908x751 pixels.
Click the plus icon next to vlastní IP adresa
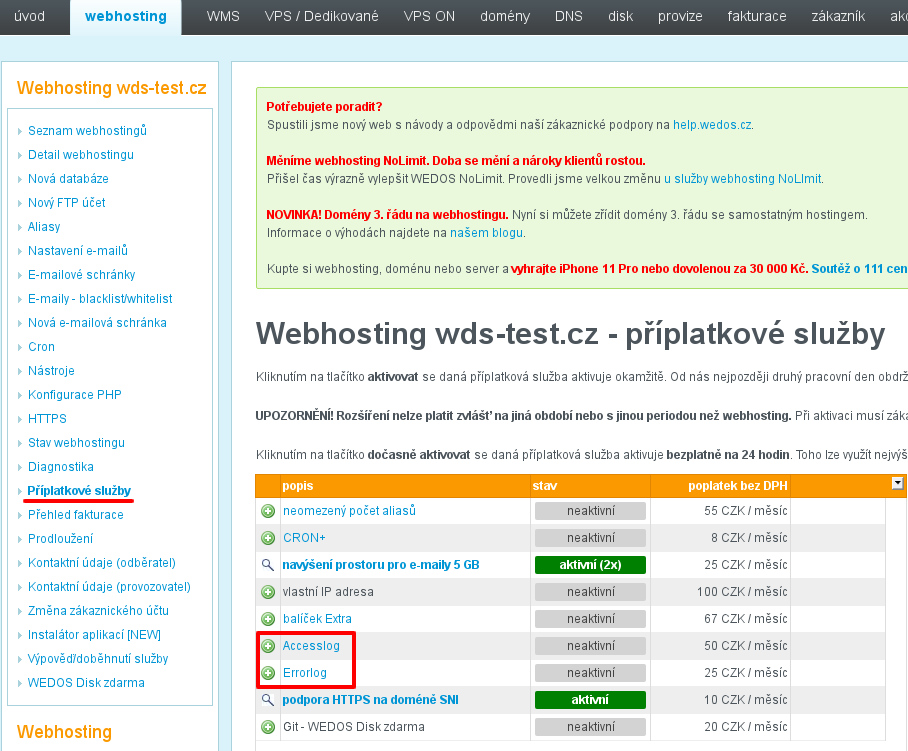click(268, 592)
